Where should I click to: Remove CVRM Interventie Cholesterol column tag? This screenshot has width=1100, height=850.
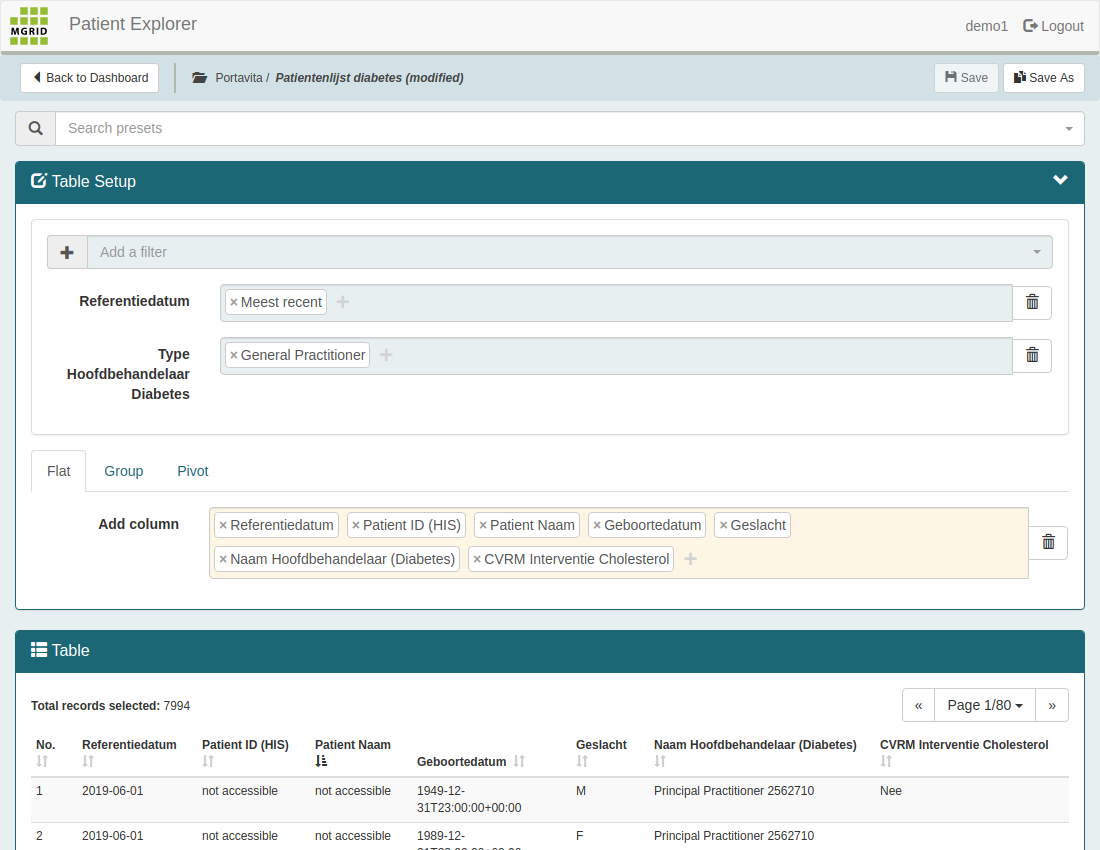tap(477, 559)
